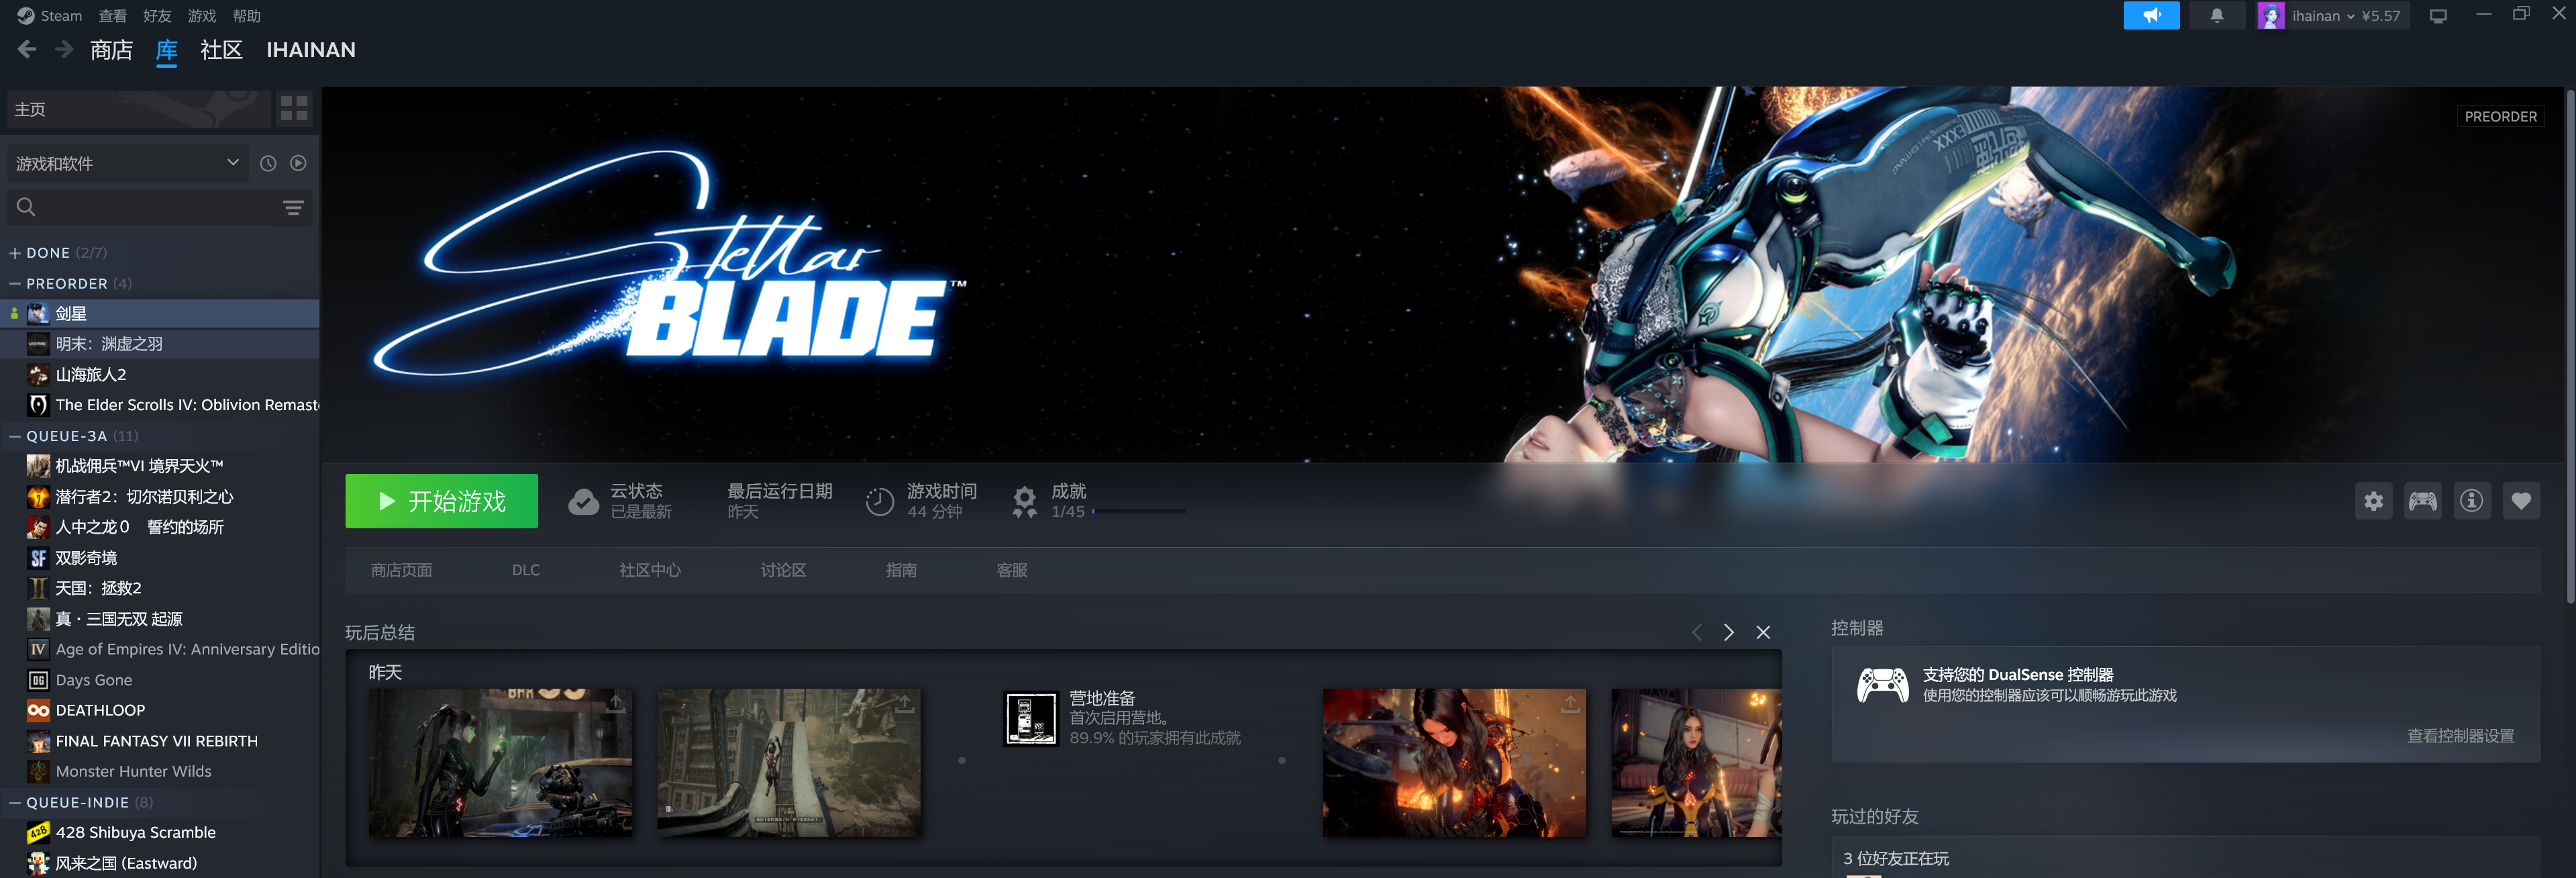Open the 游戏和软件 filter dropdown
This screenshot has width=2576, height=878.
pyautogui.click(x=128, y=163)
